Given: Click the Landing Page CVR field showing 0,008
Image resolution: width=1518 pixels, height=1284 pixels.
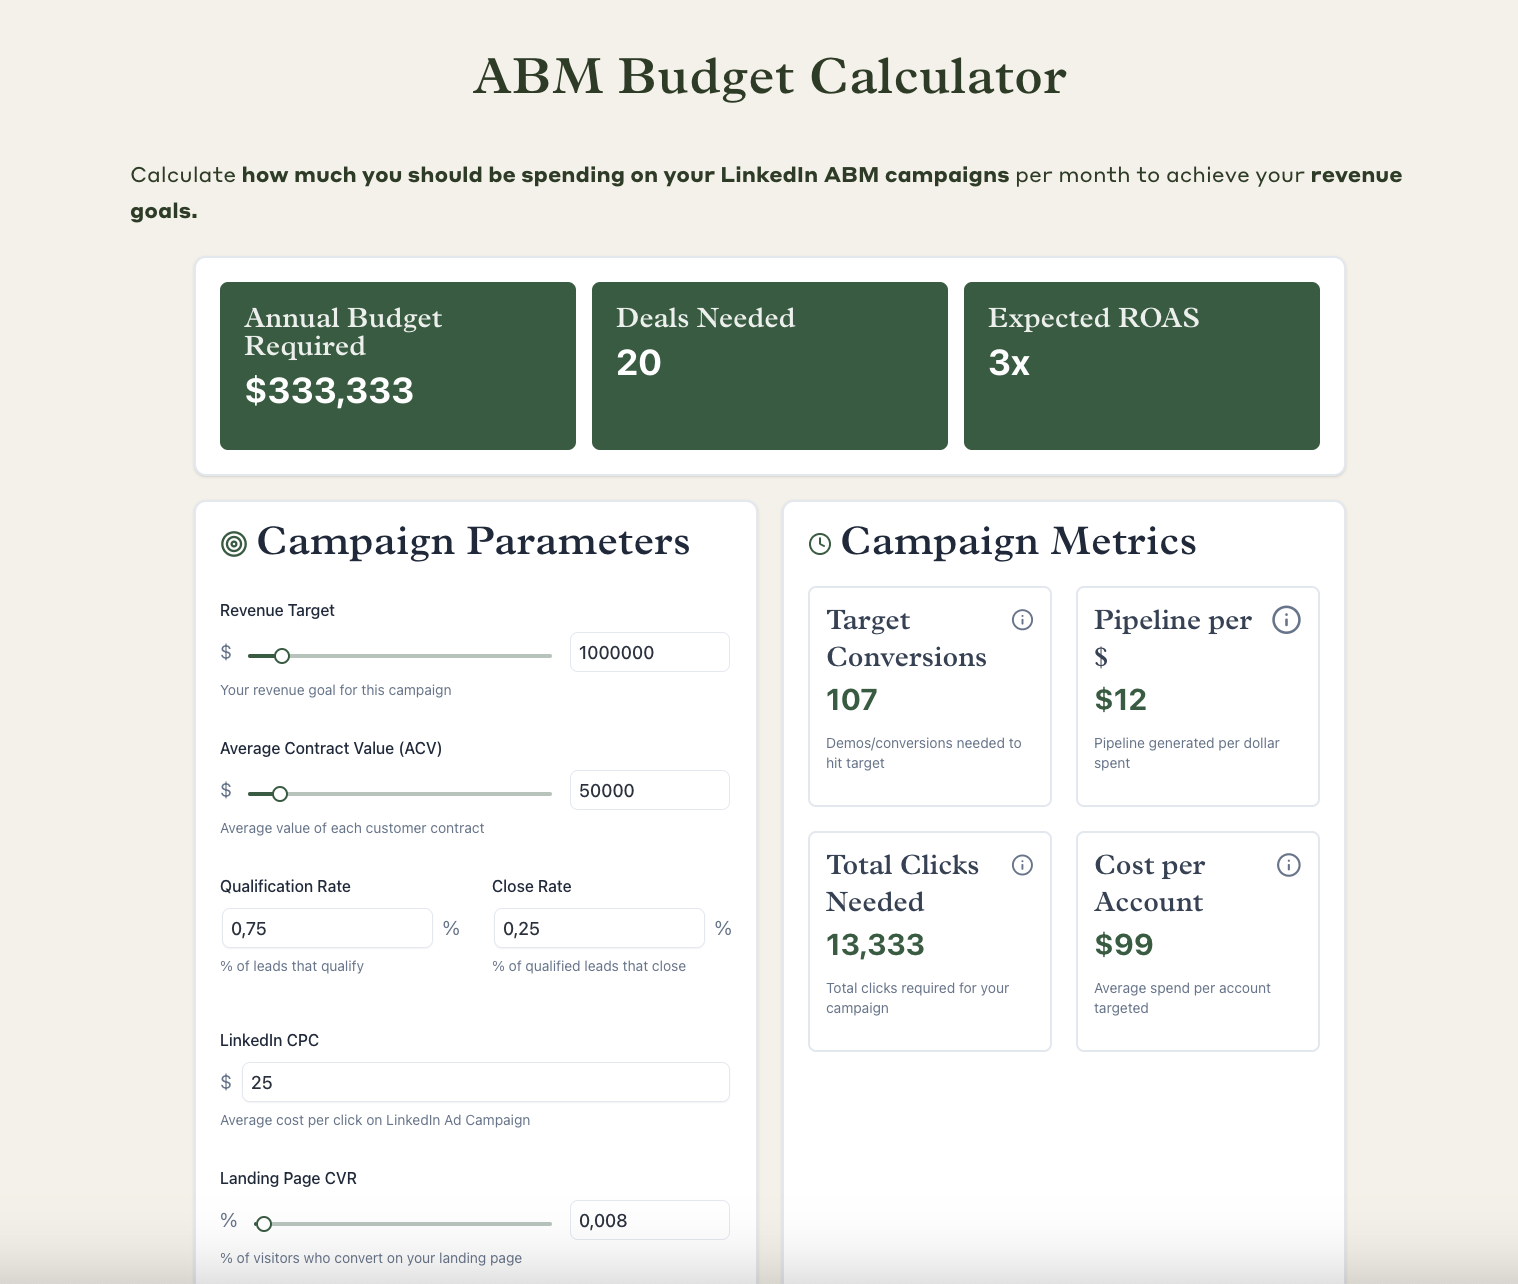Looking at the screenshot, I should [x=649, y=1220].
